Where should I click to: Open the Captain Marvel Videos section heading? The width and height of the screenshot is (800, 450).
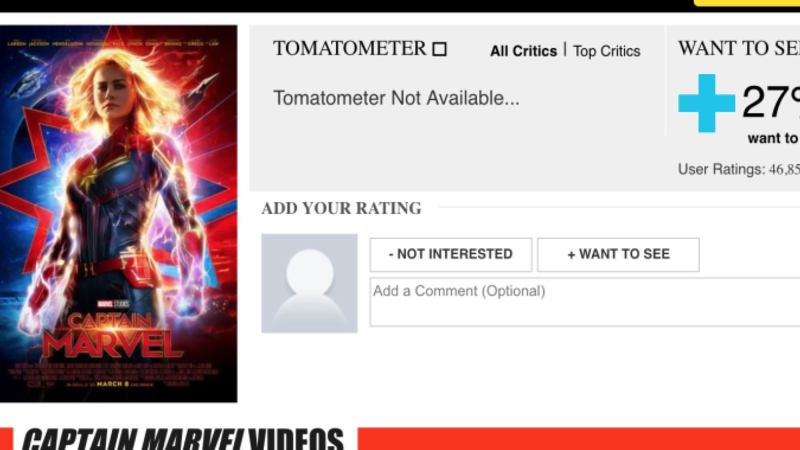click(x=183, y=439)
